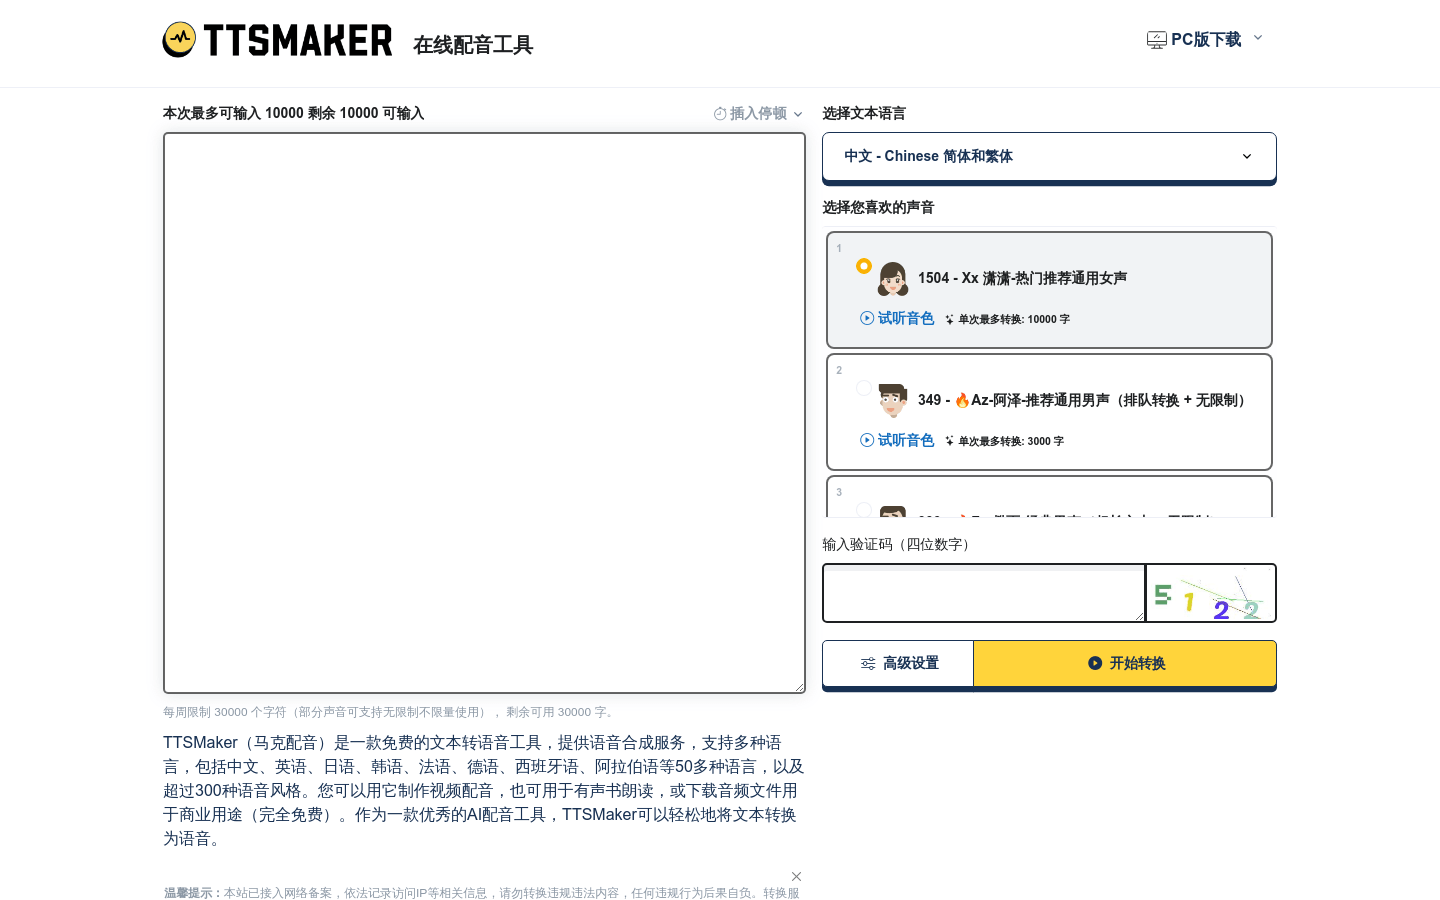This screenshot has height=900, width=1440.
Task: Select radio button for 1504 潇潇 voice
Action: 864,266
